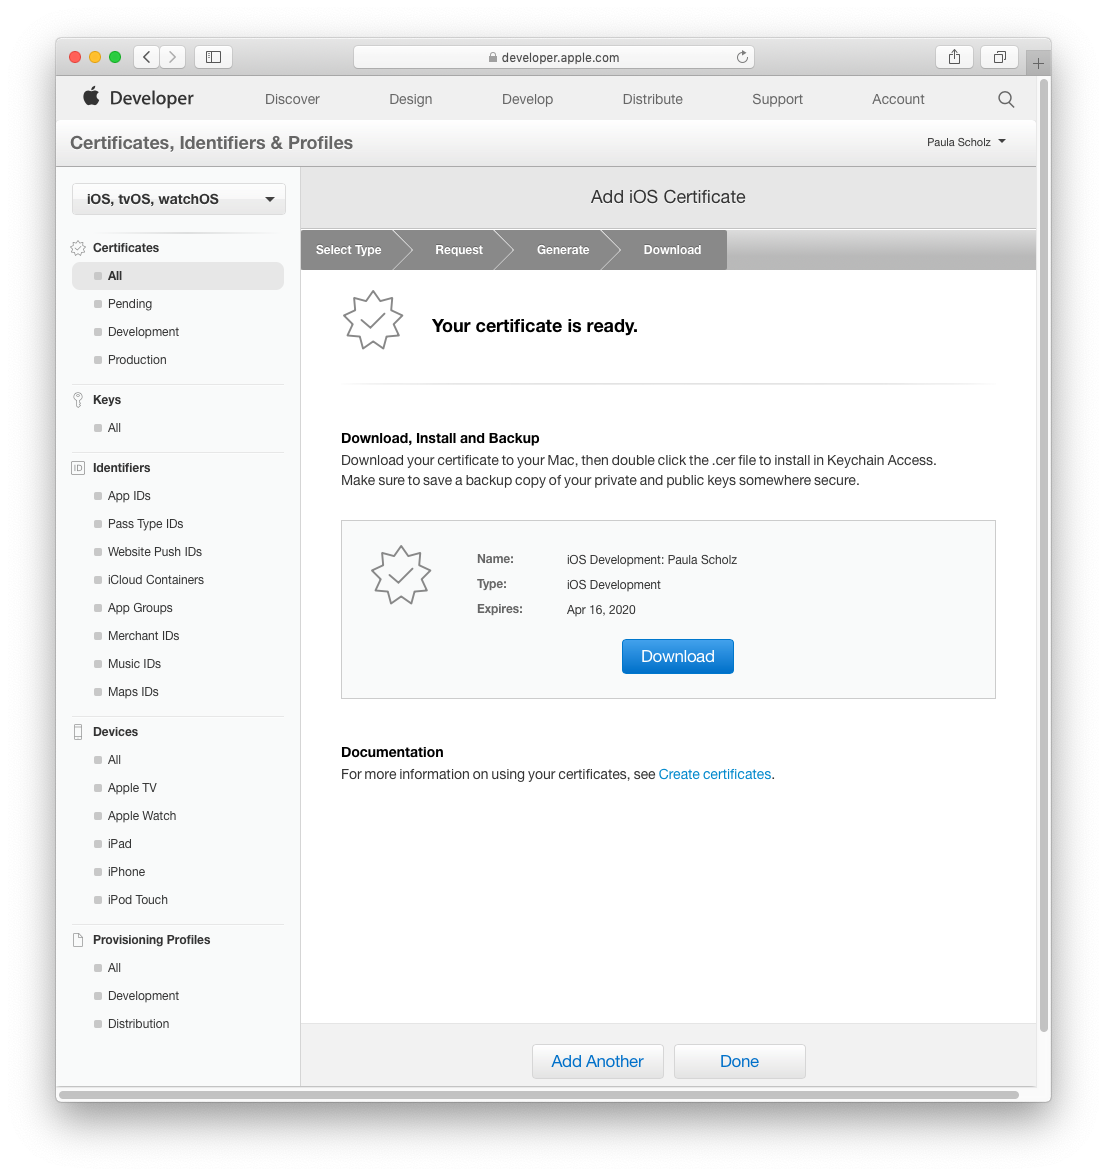
Task: Select All under Certificates
Action: [x=178, y=276]
